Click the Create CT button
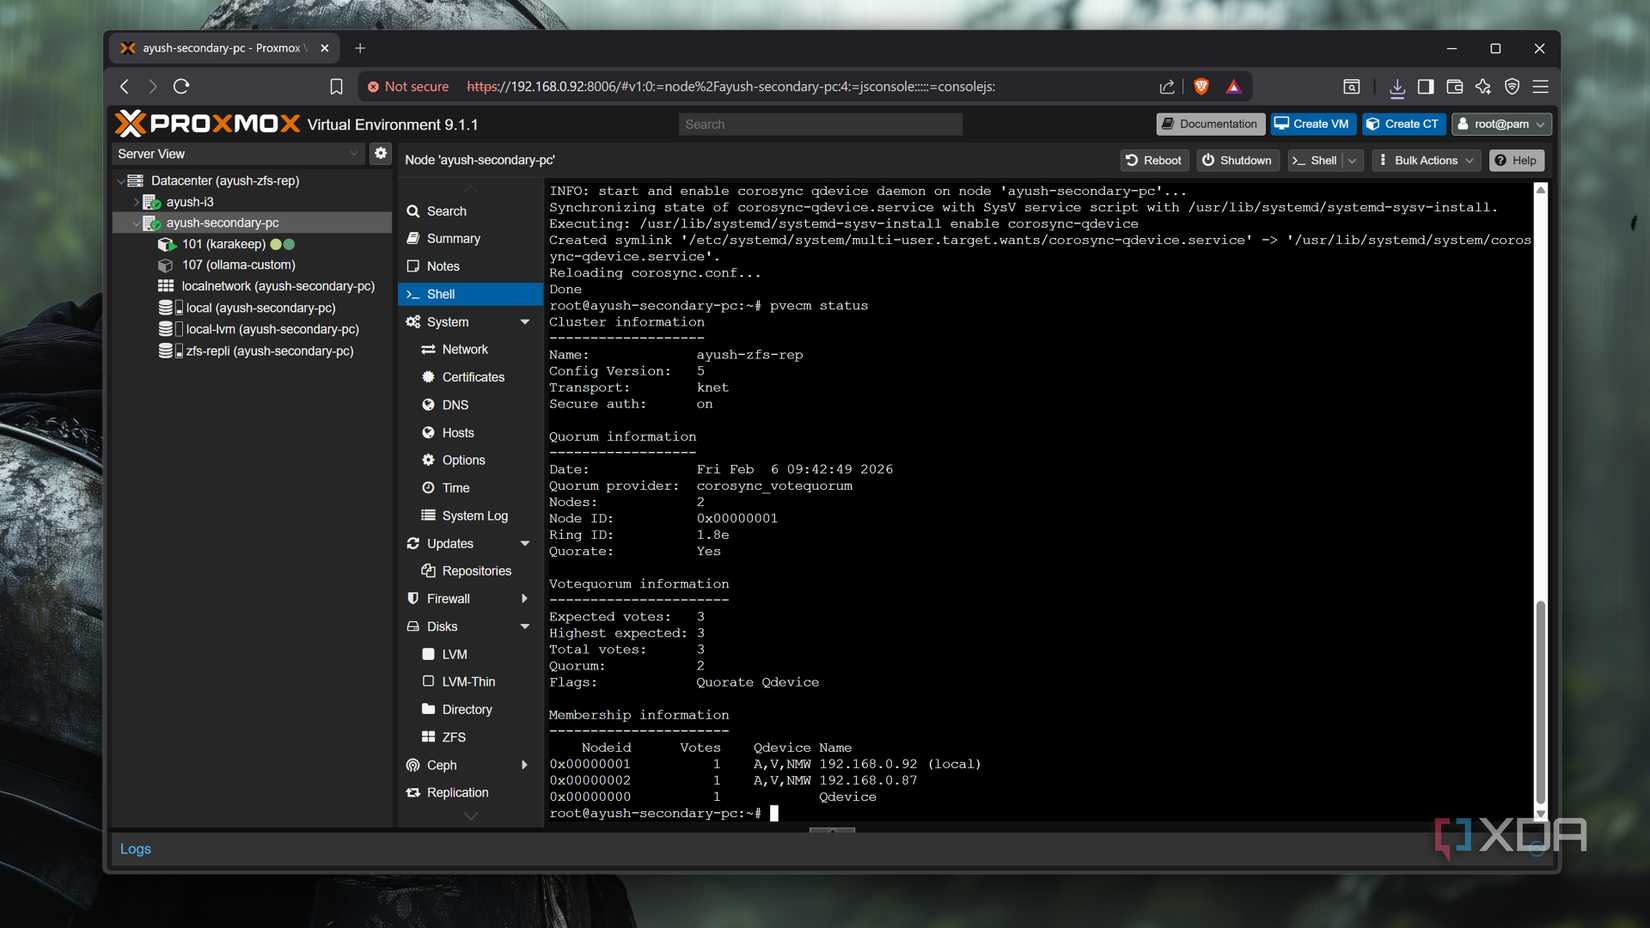Viewport: 1650px width, 928px height. coord(1403,124)
